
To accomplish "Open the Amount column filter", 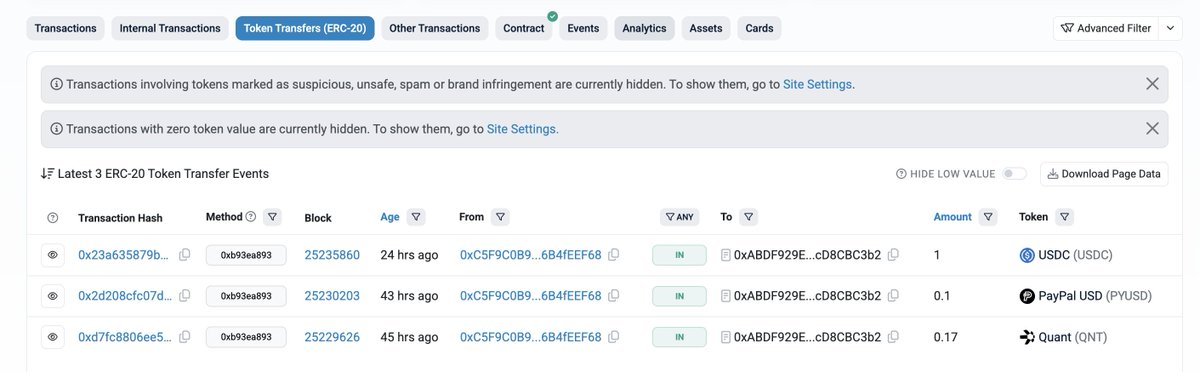I will point(988,216).
